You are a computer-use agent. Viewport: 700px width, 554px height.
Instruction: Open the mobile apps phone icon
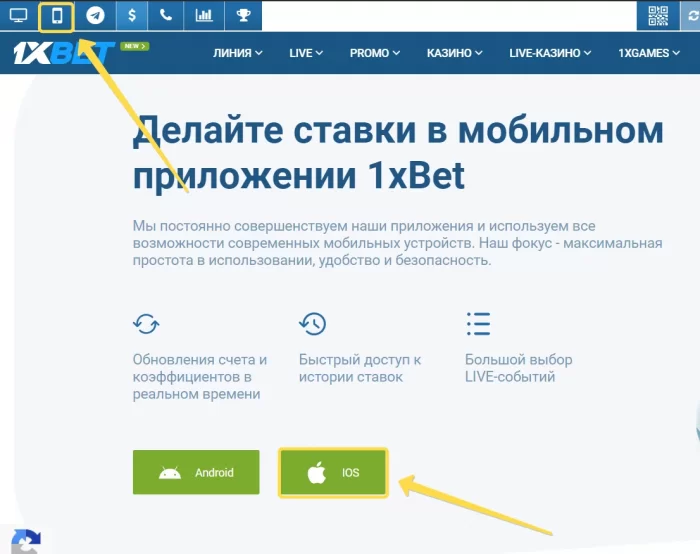point(57,17)
